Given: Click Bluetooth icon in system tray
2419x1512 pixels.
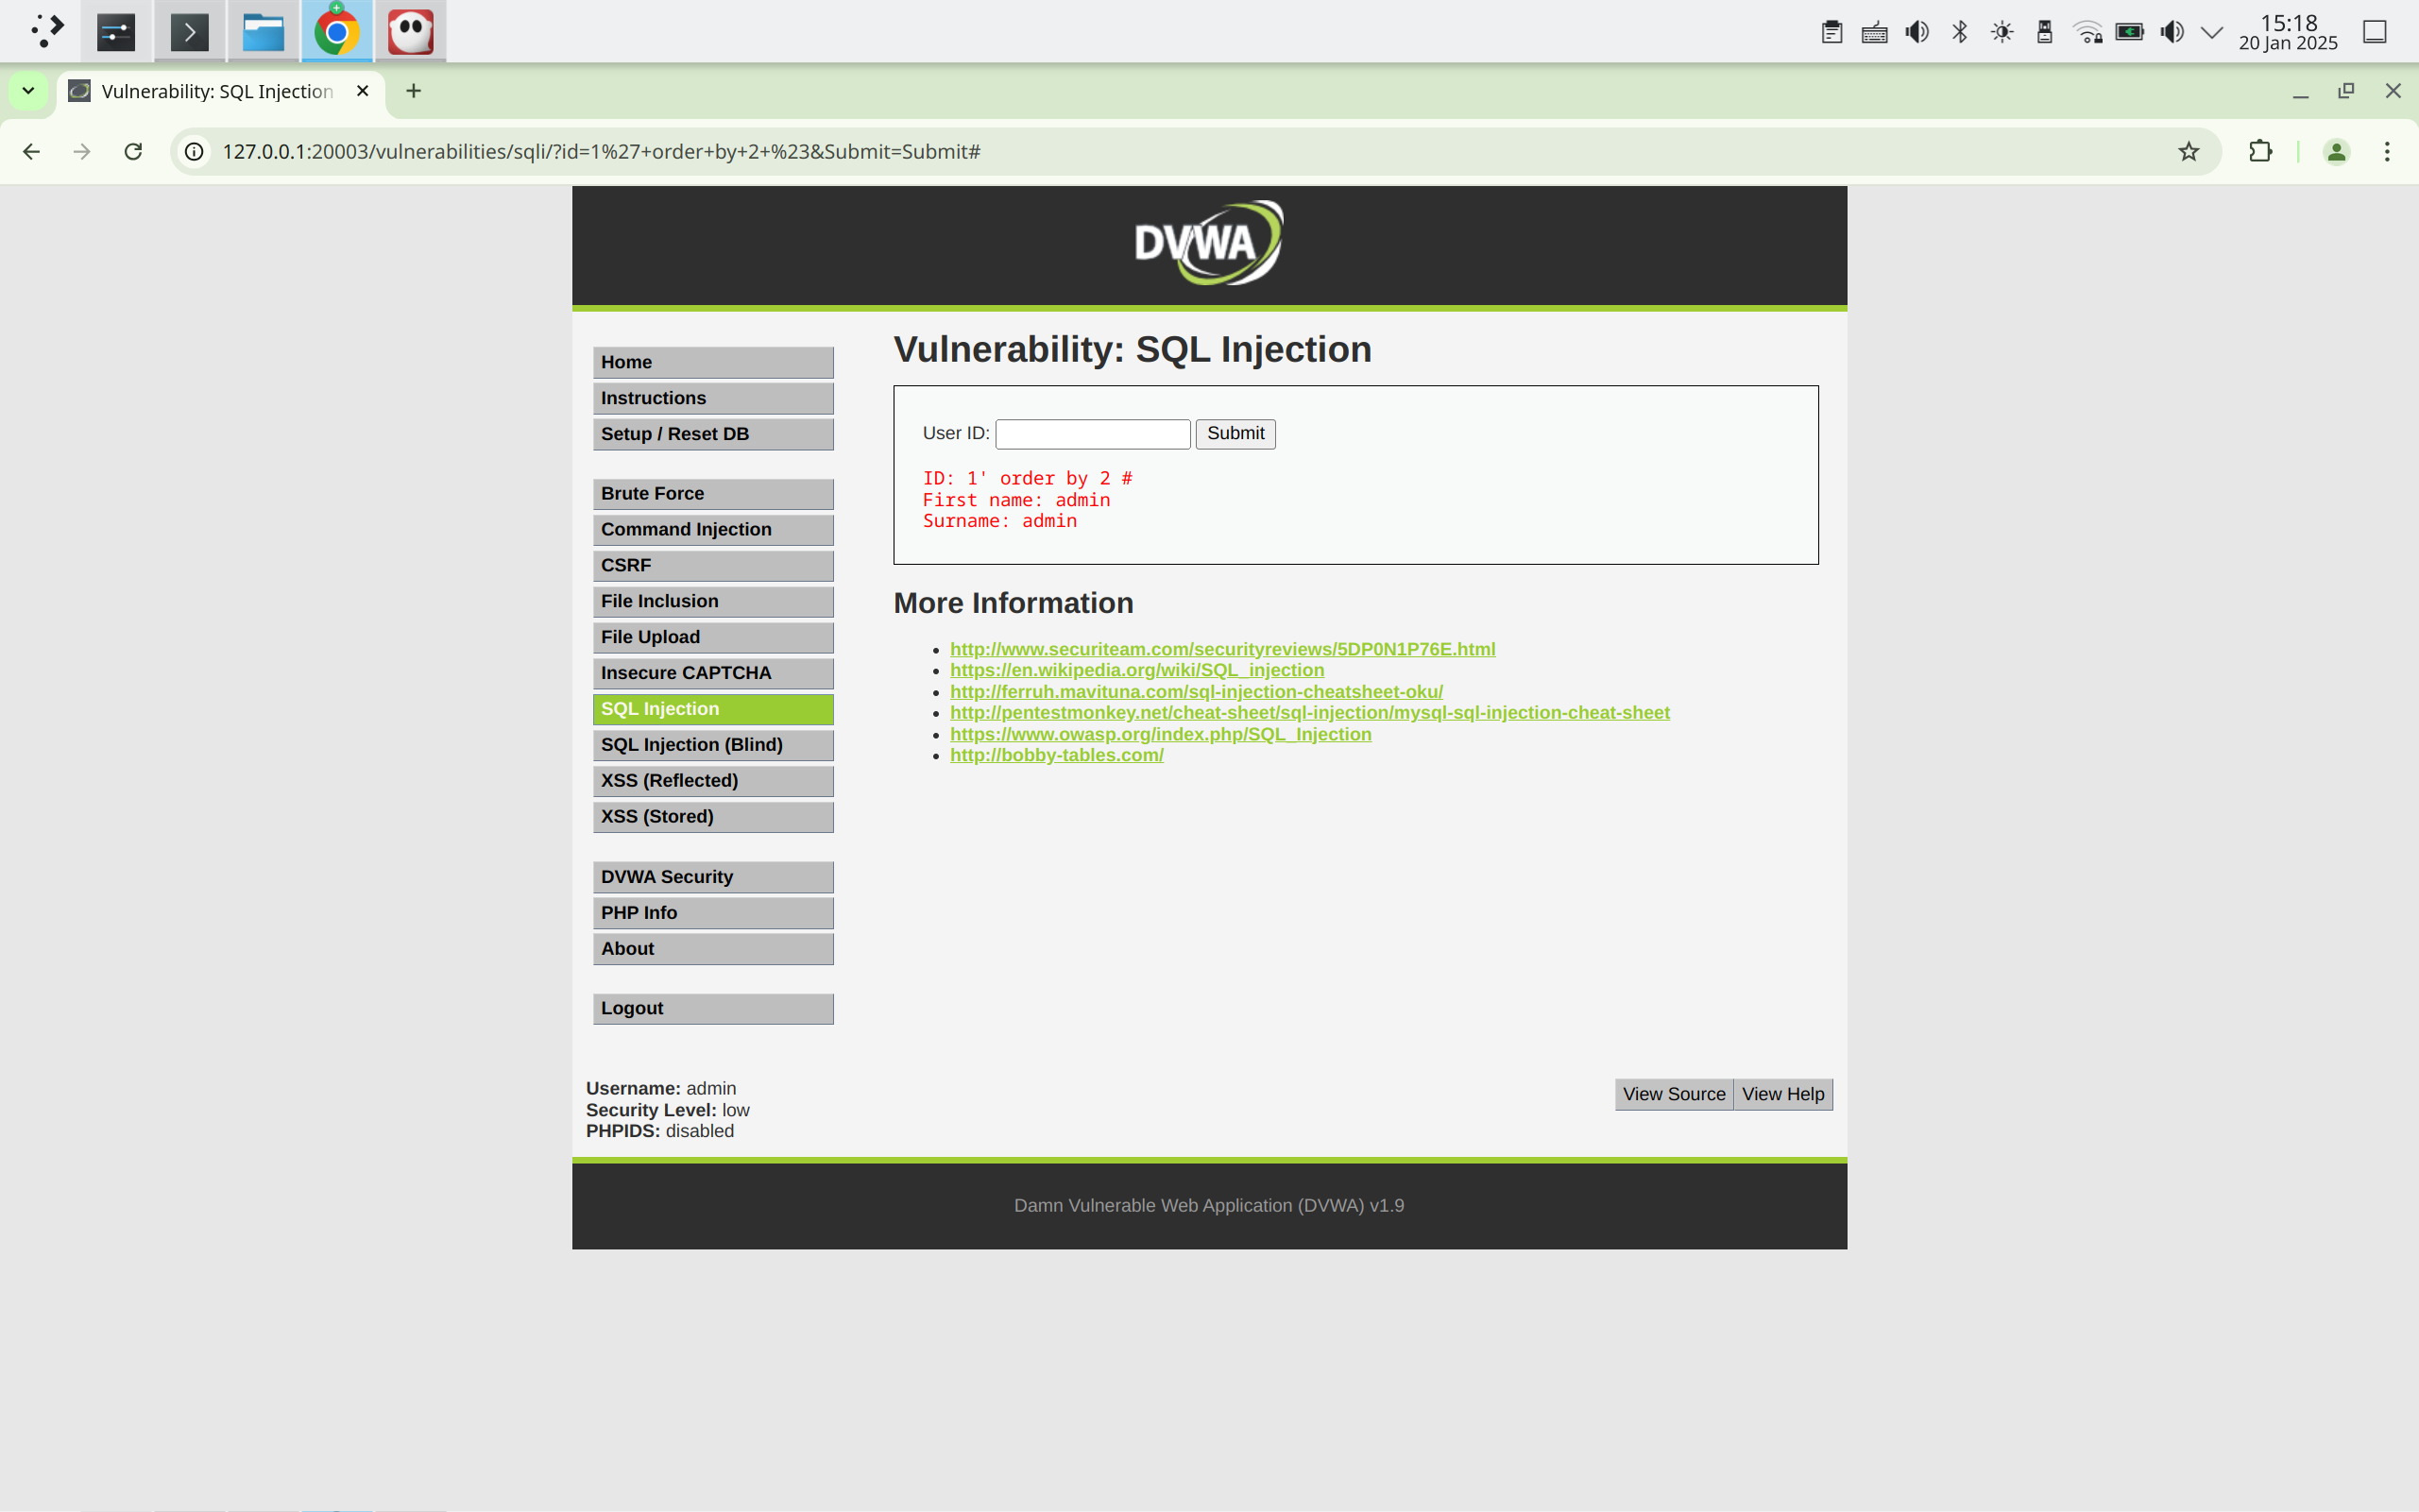Looking at the screenshot, I should [x=1959, y=32].
